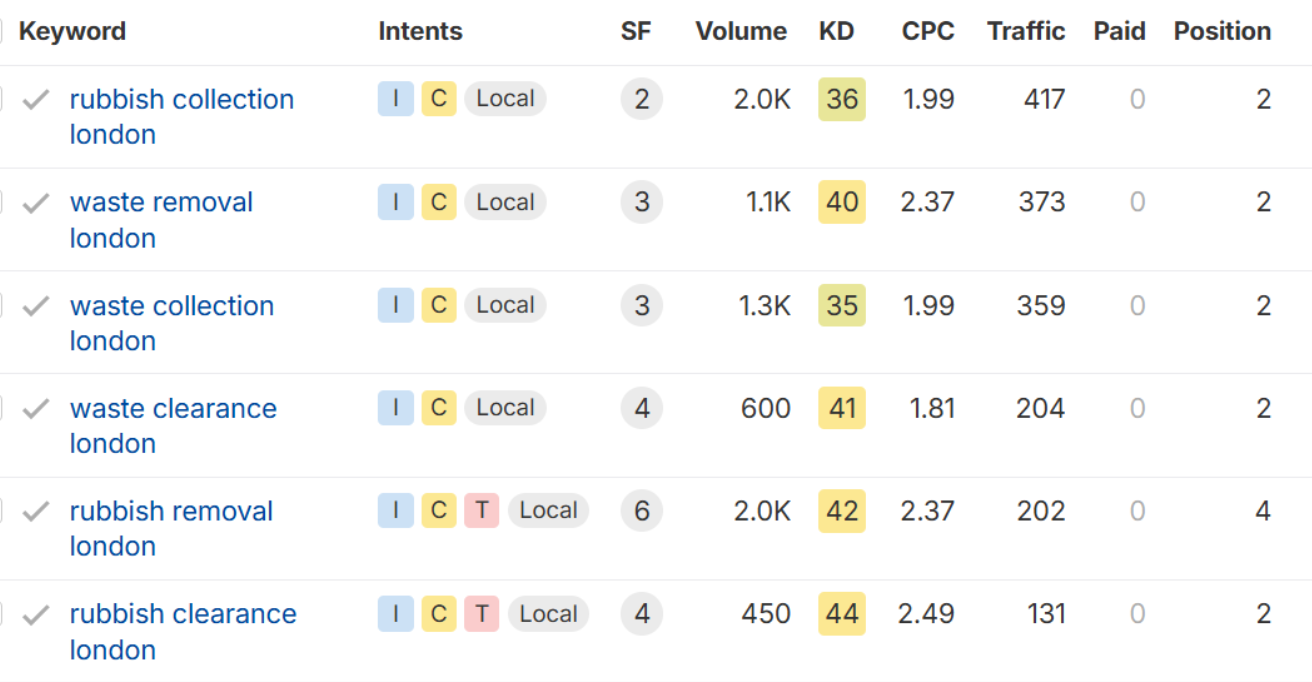
Task: Tick the checkbox for rubbish removal london row
Action: click(x=0, y=511)
